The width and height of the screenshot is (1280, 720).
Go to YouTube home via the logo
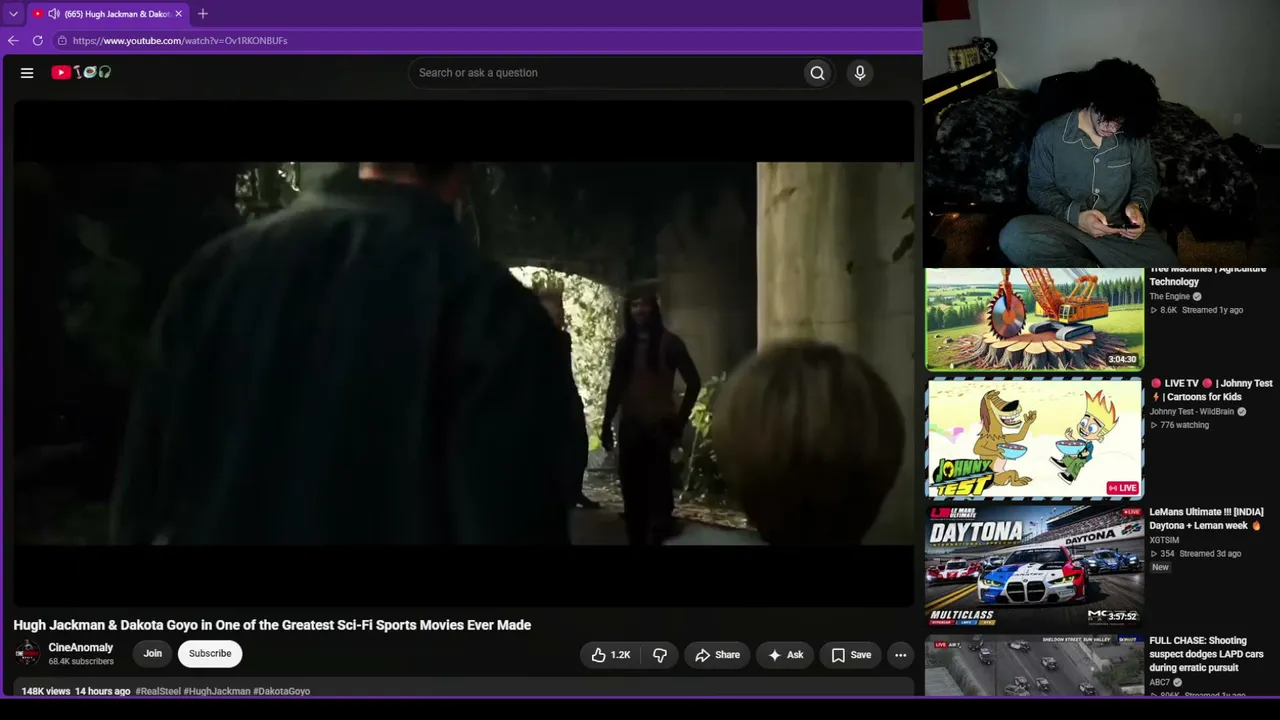[x=81, y=72]
